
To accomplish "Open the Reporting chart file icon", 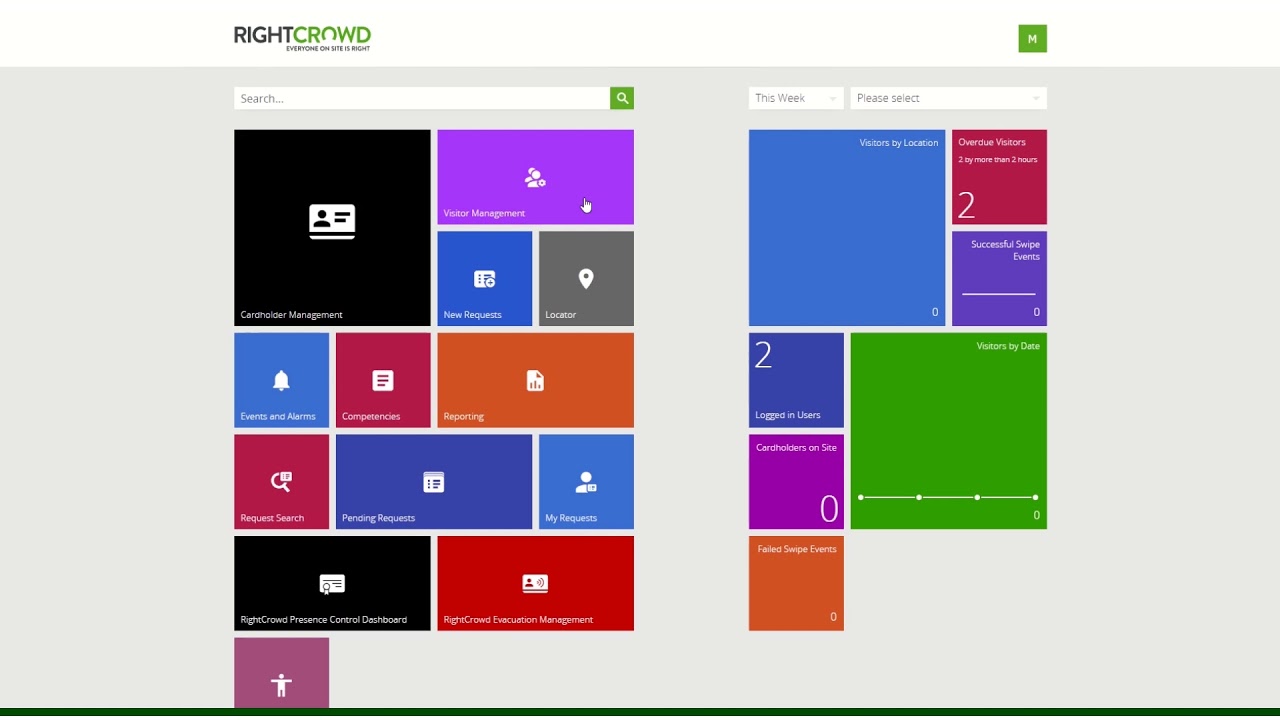I will [x=535, y=380].
